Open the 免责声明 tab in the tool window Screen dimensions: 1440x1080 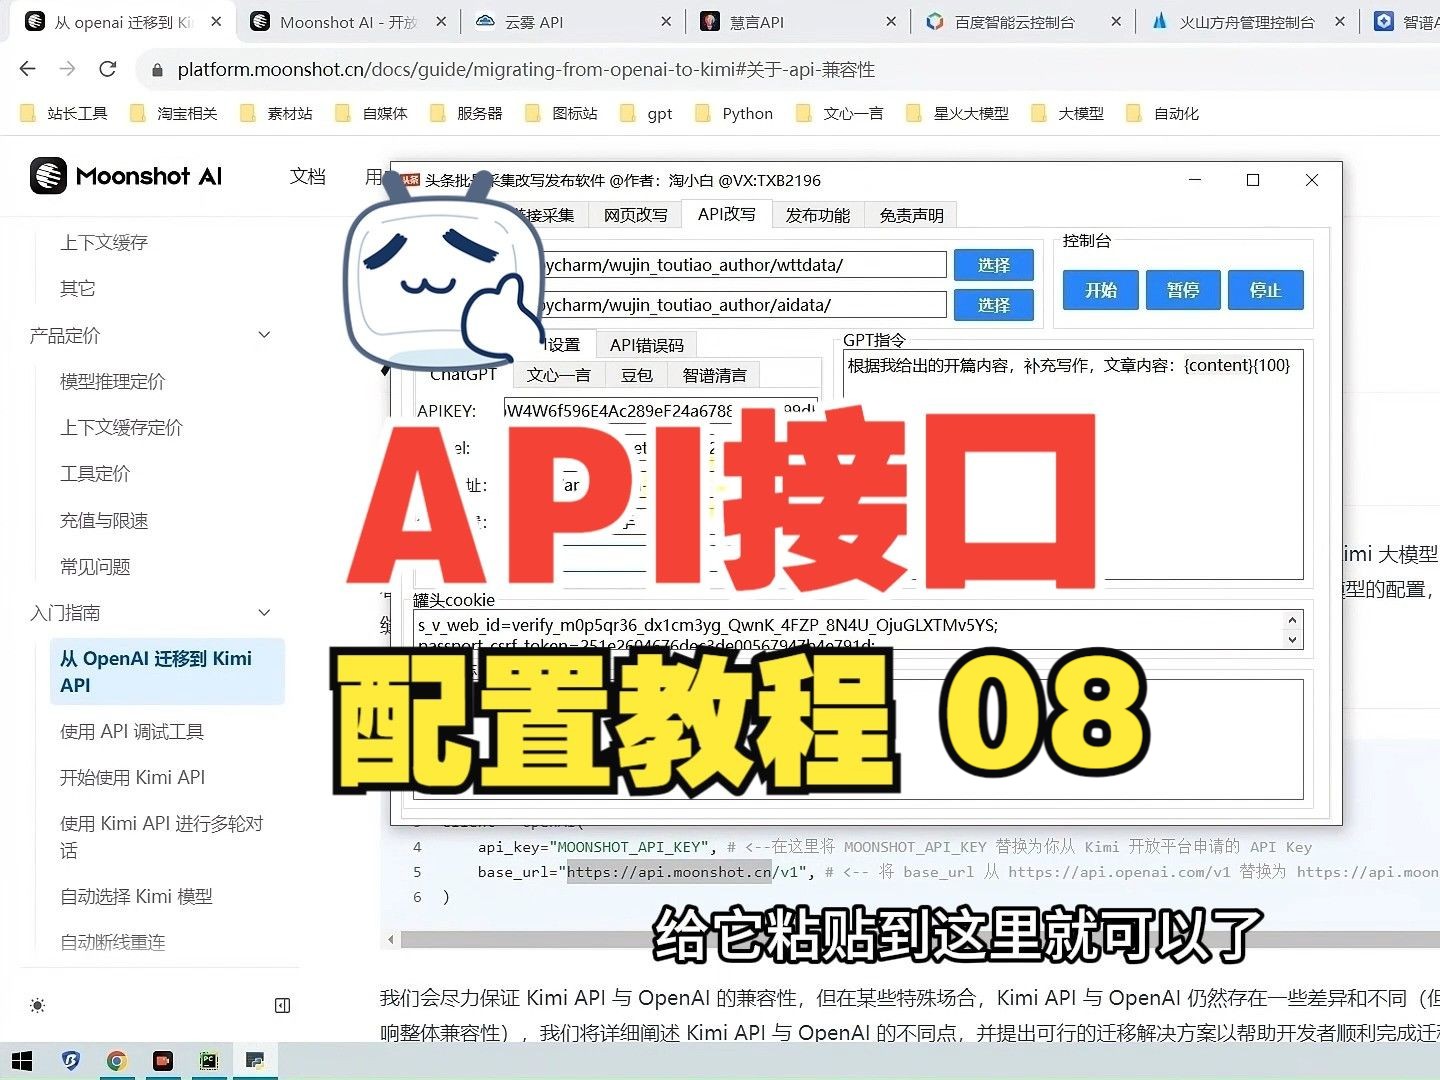point(912,215)
